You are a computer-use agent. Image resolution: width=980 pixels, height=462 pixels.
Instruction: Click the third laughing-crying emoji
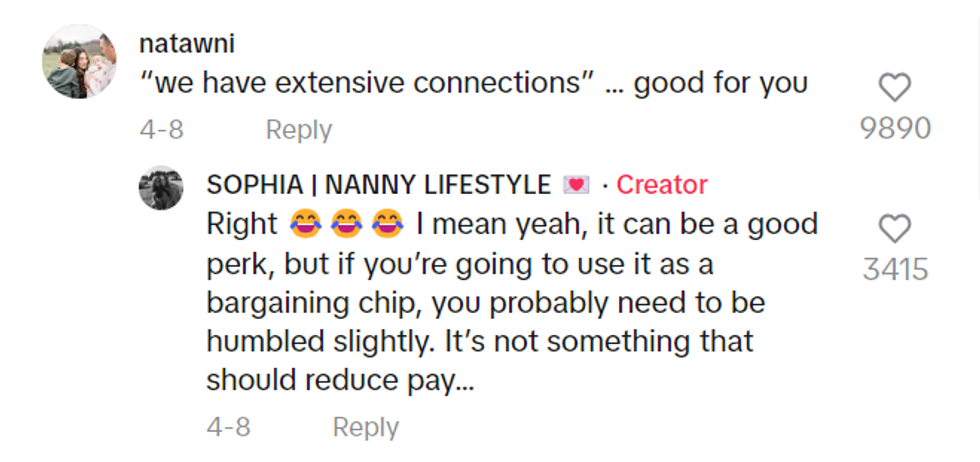[385, 225]
